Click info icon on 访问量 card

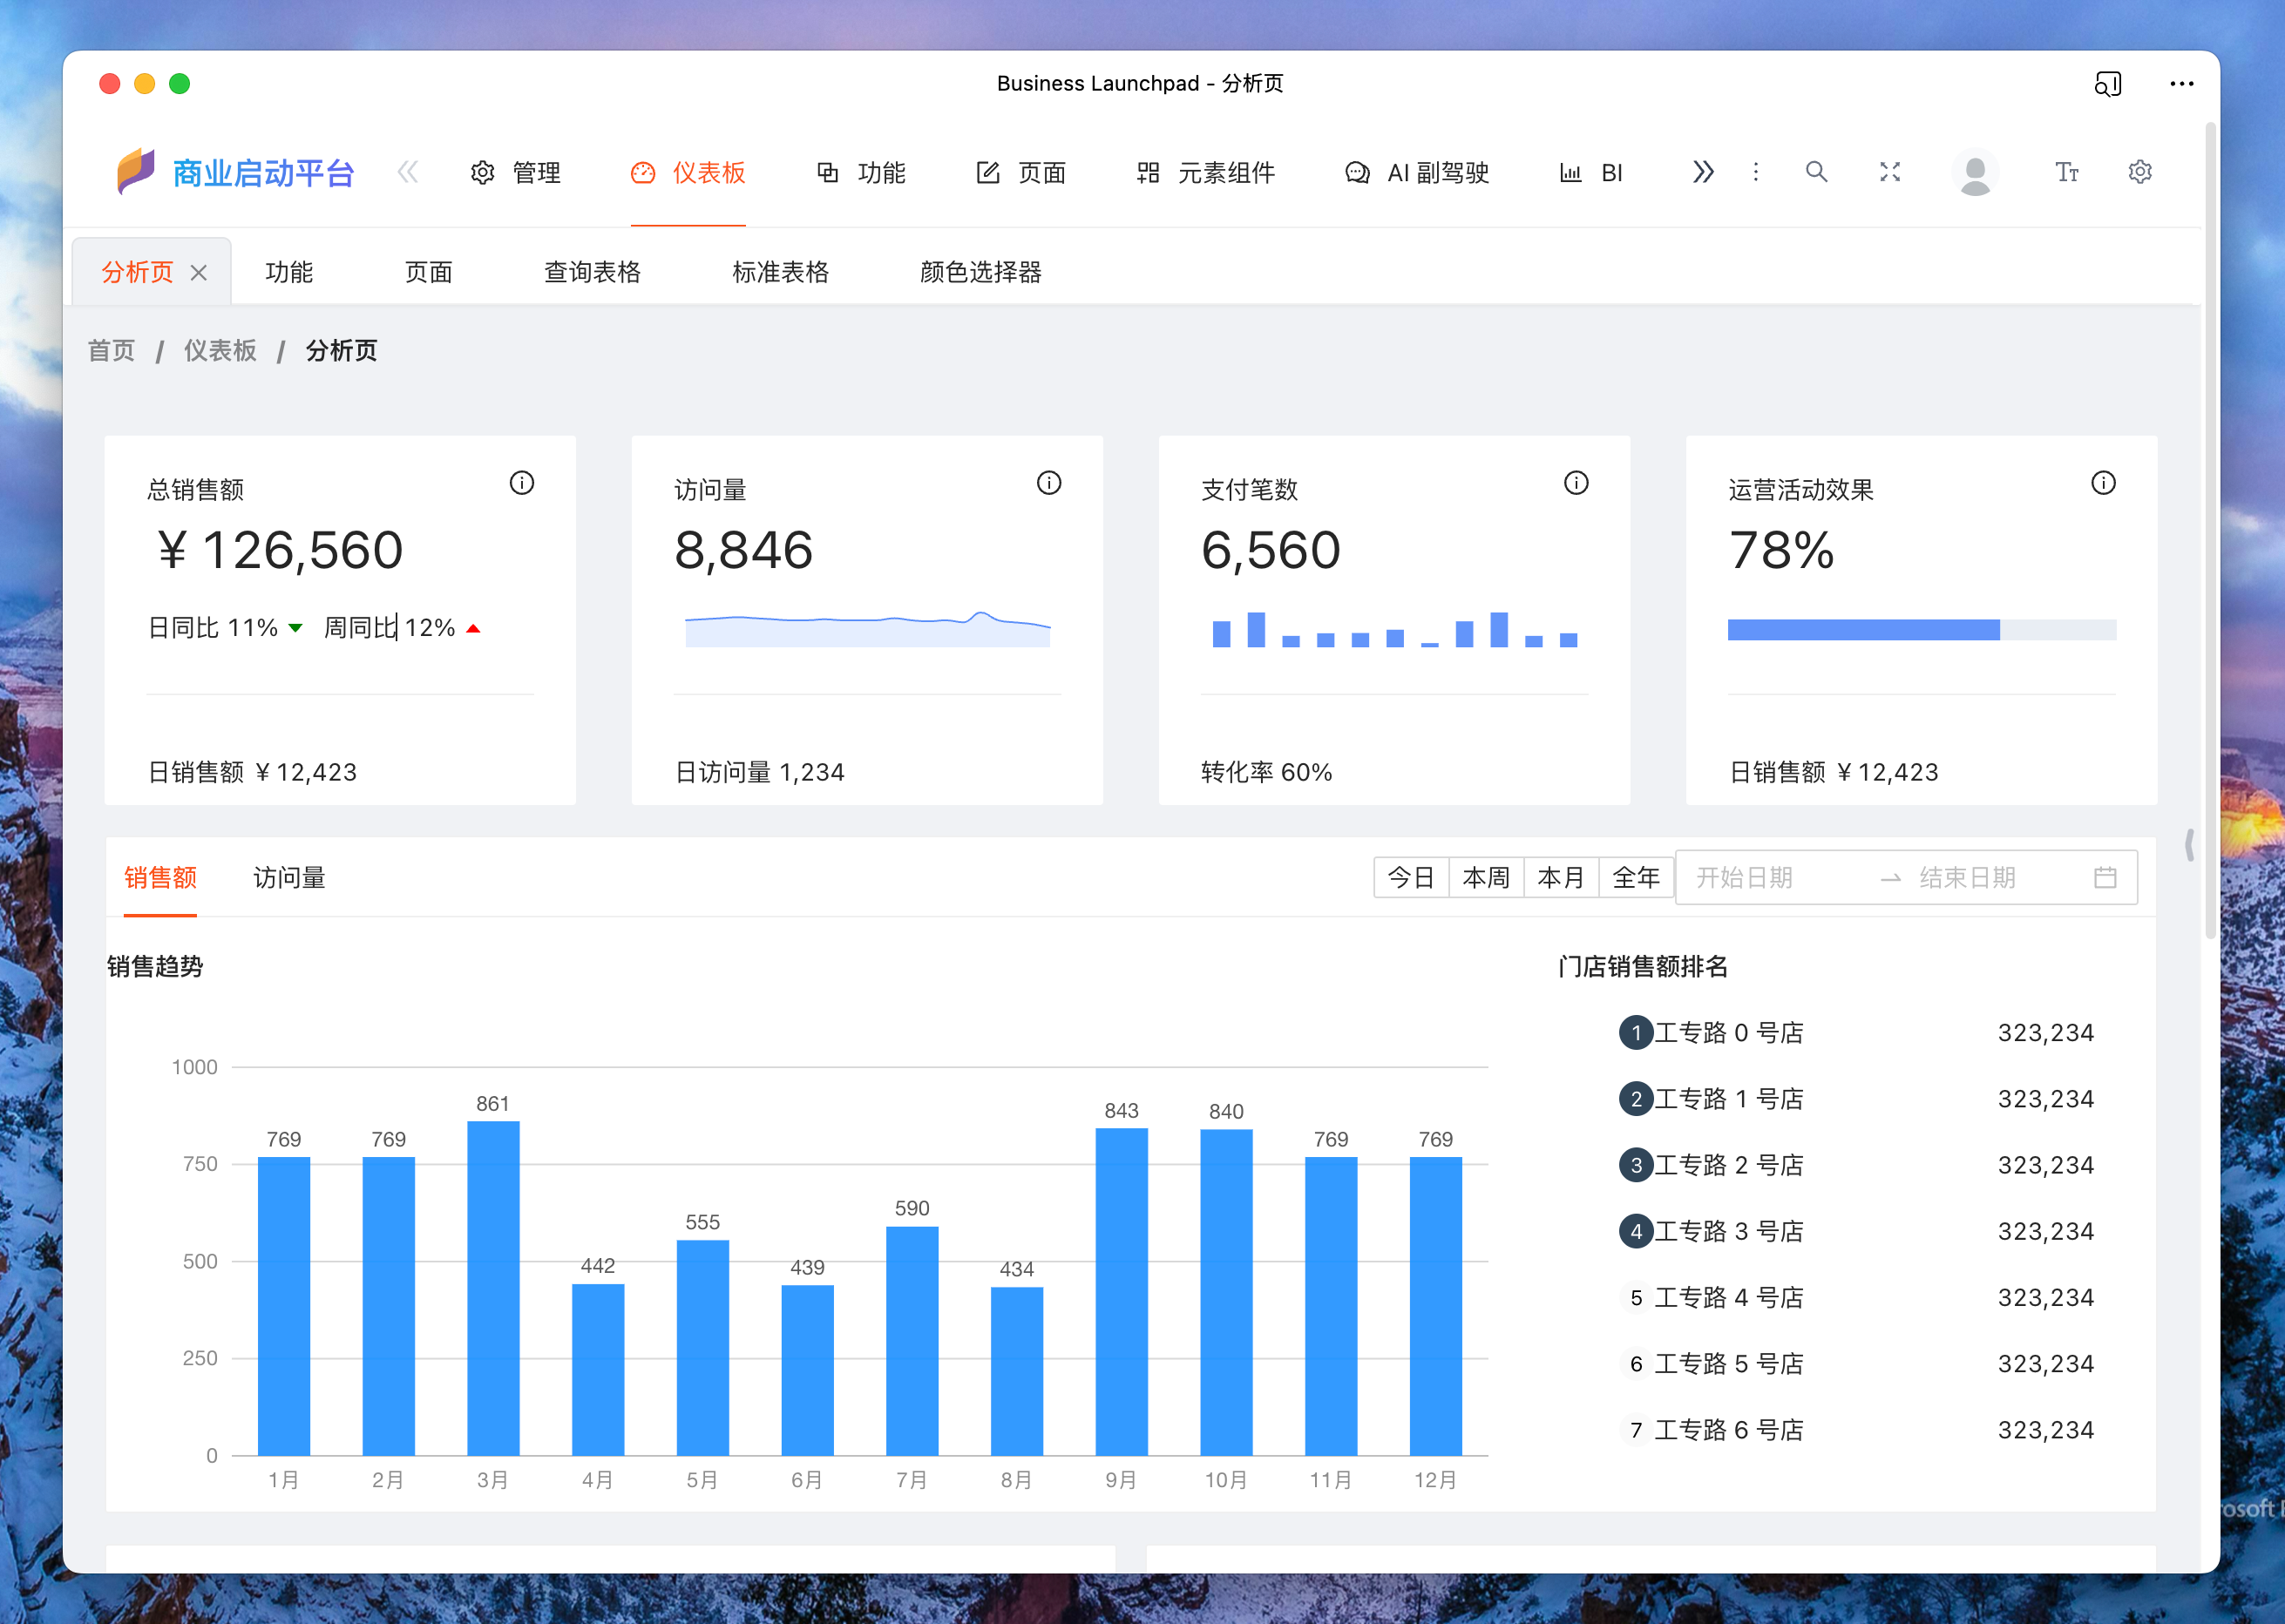(1049, 483)
